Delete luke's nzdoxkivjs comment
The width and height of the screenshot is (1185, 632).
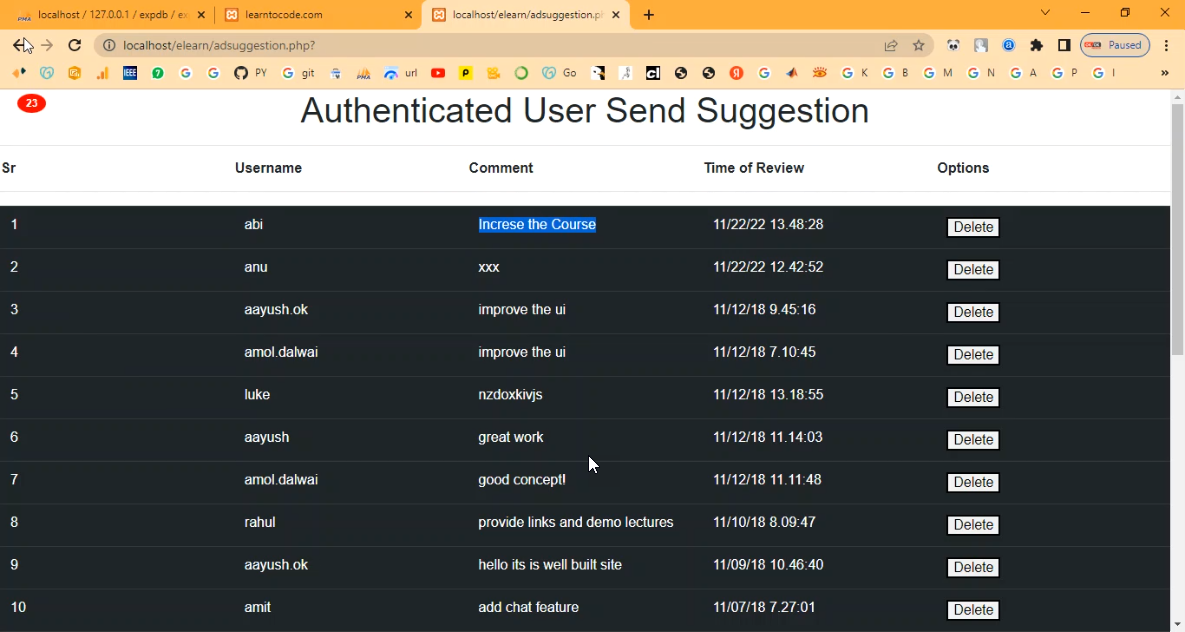(972, 397)
